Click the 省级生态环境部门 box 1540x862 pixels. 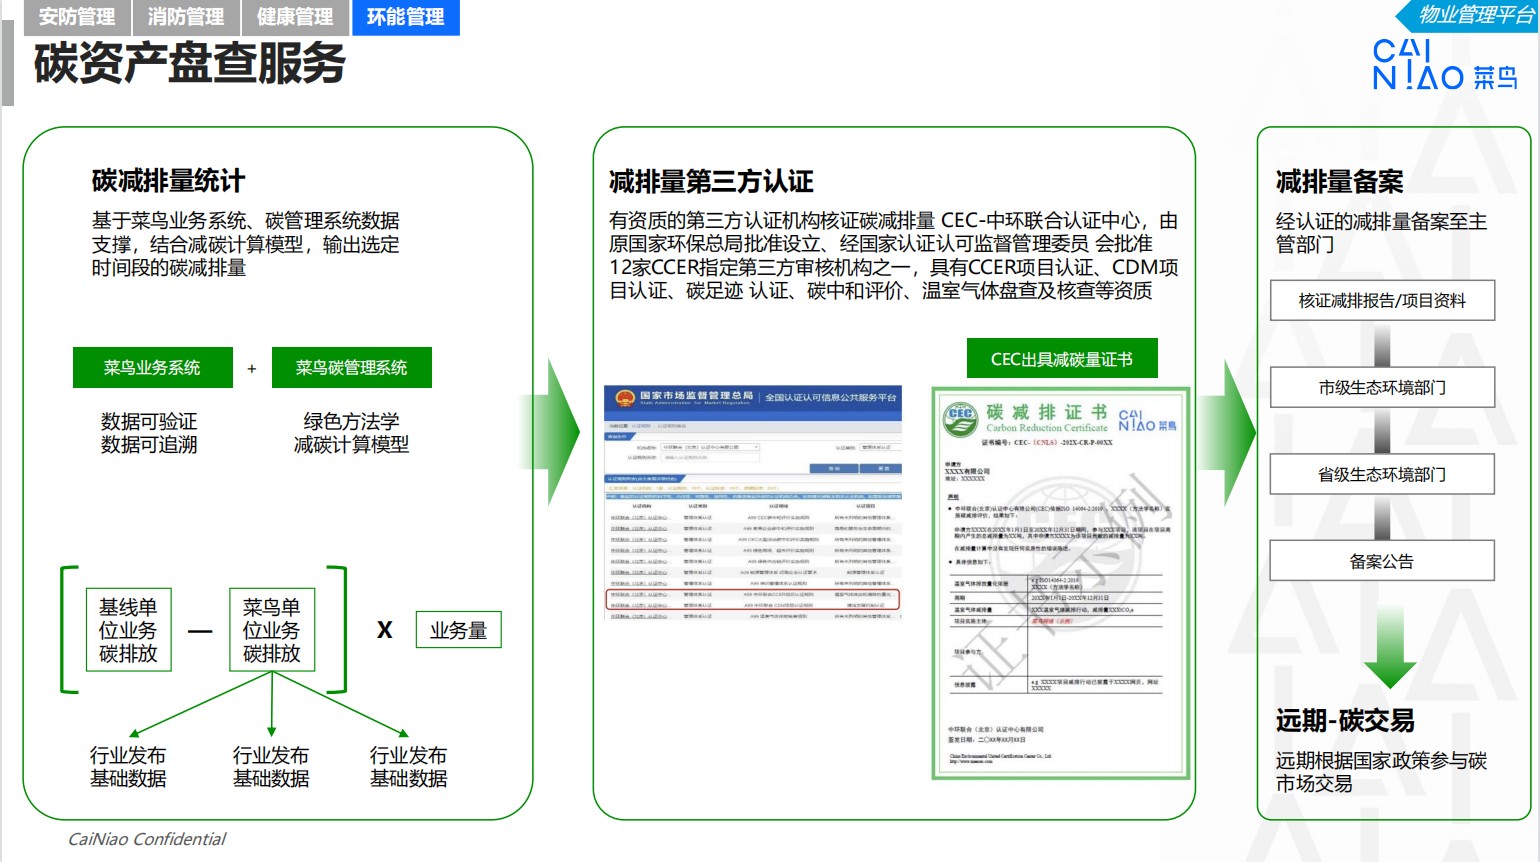1382,474
